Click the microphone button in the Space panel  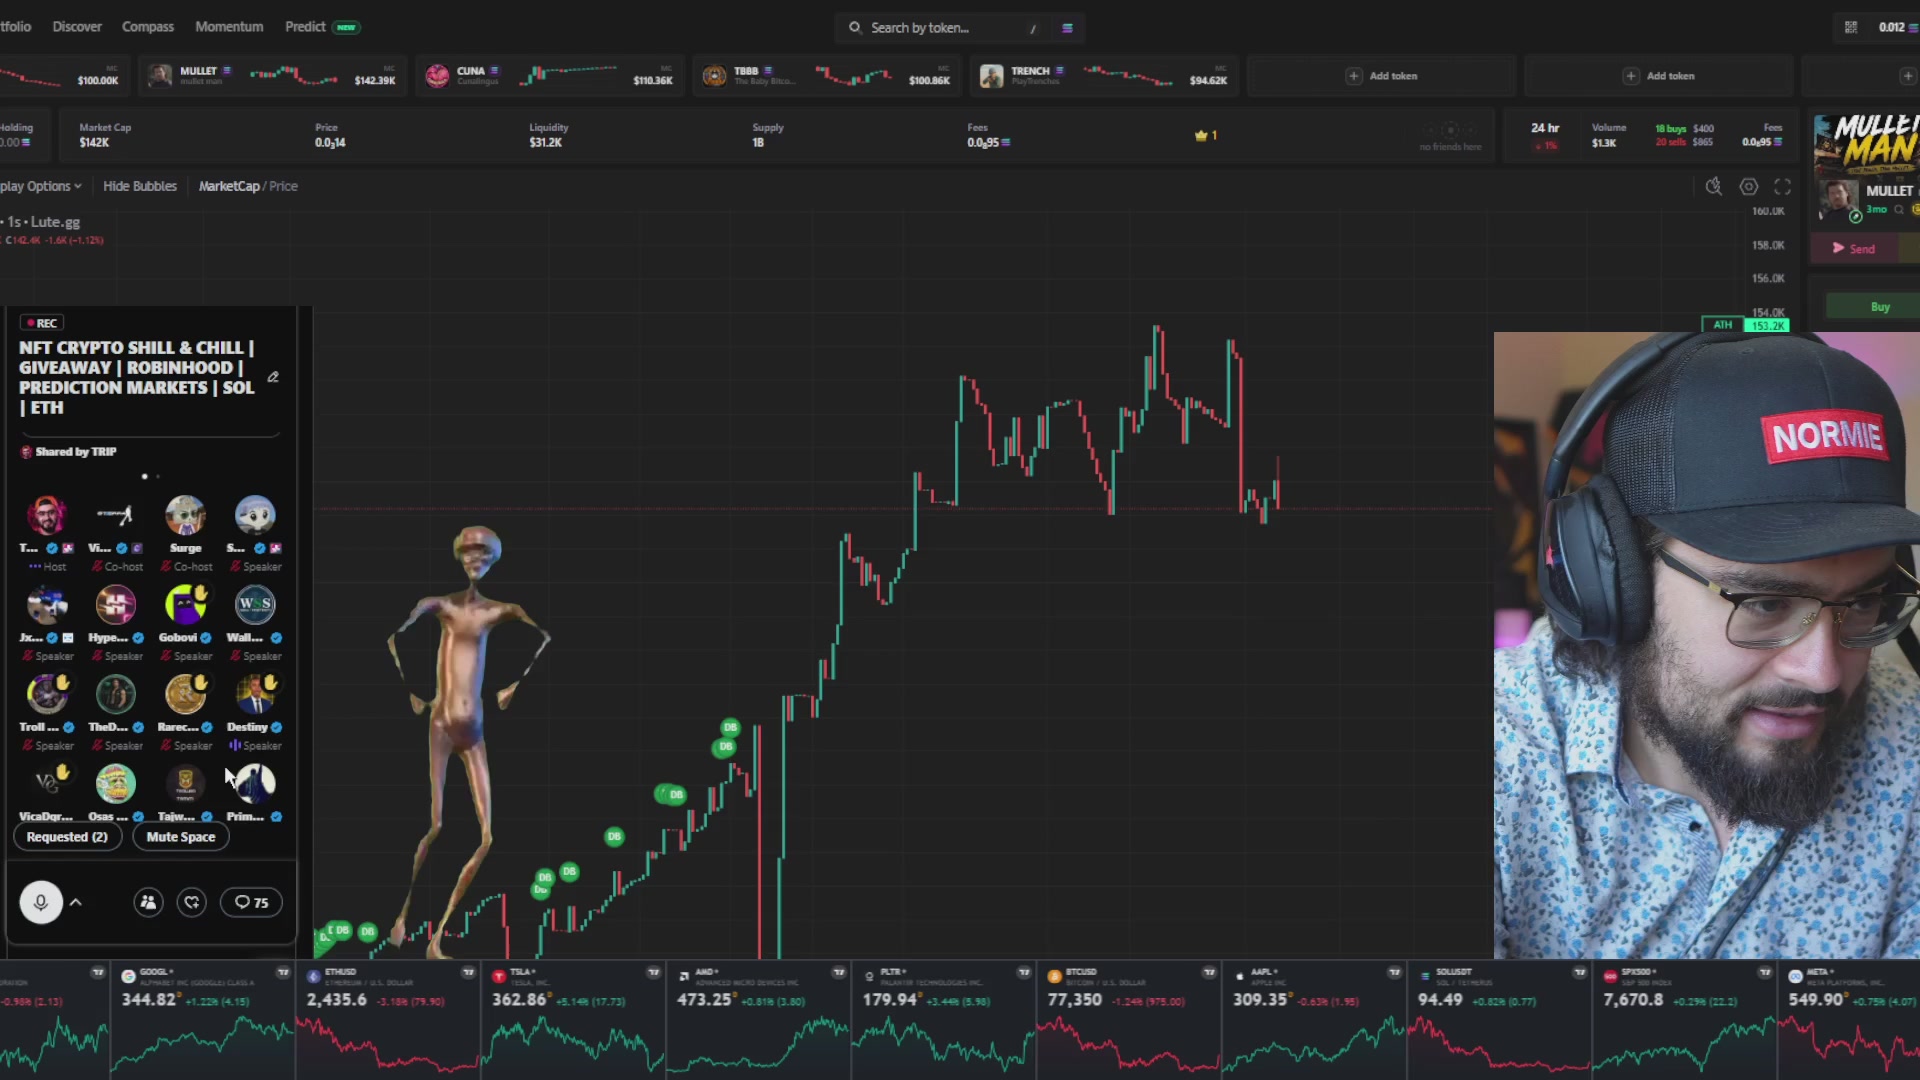tap(41, 902)
